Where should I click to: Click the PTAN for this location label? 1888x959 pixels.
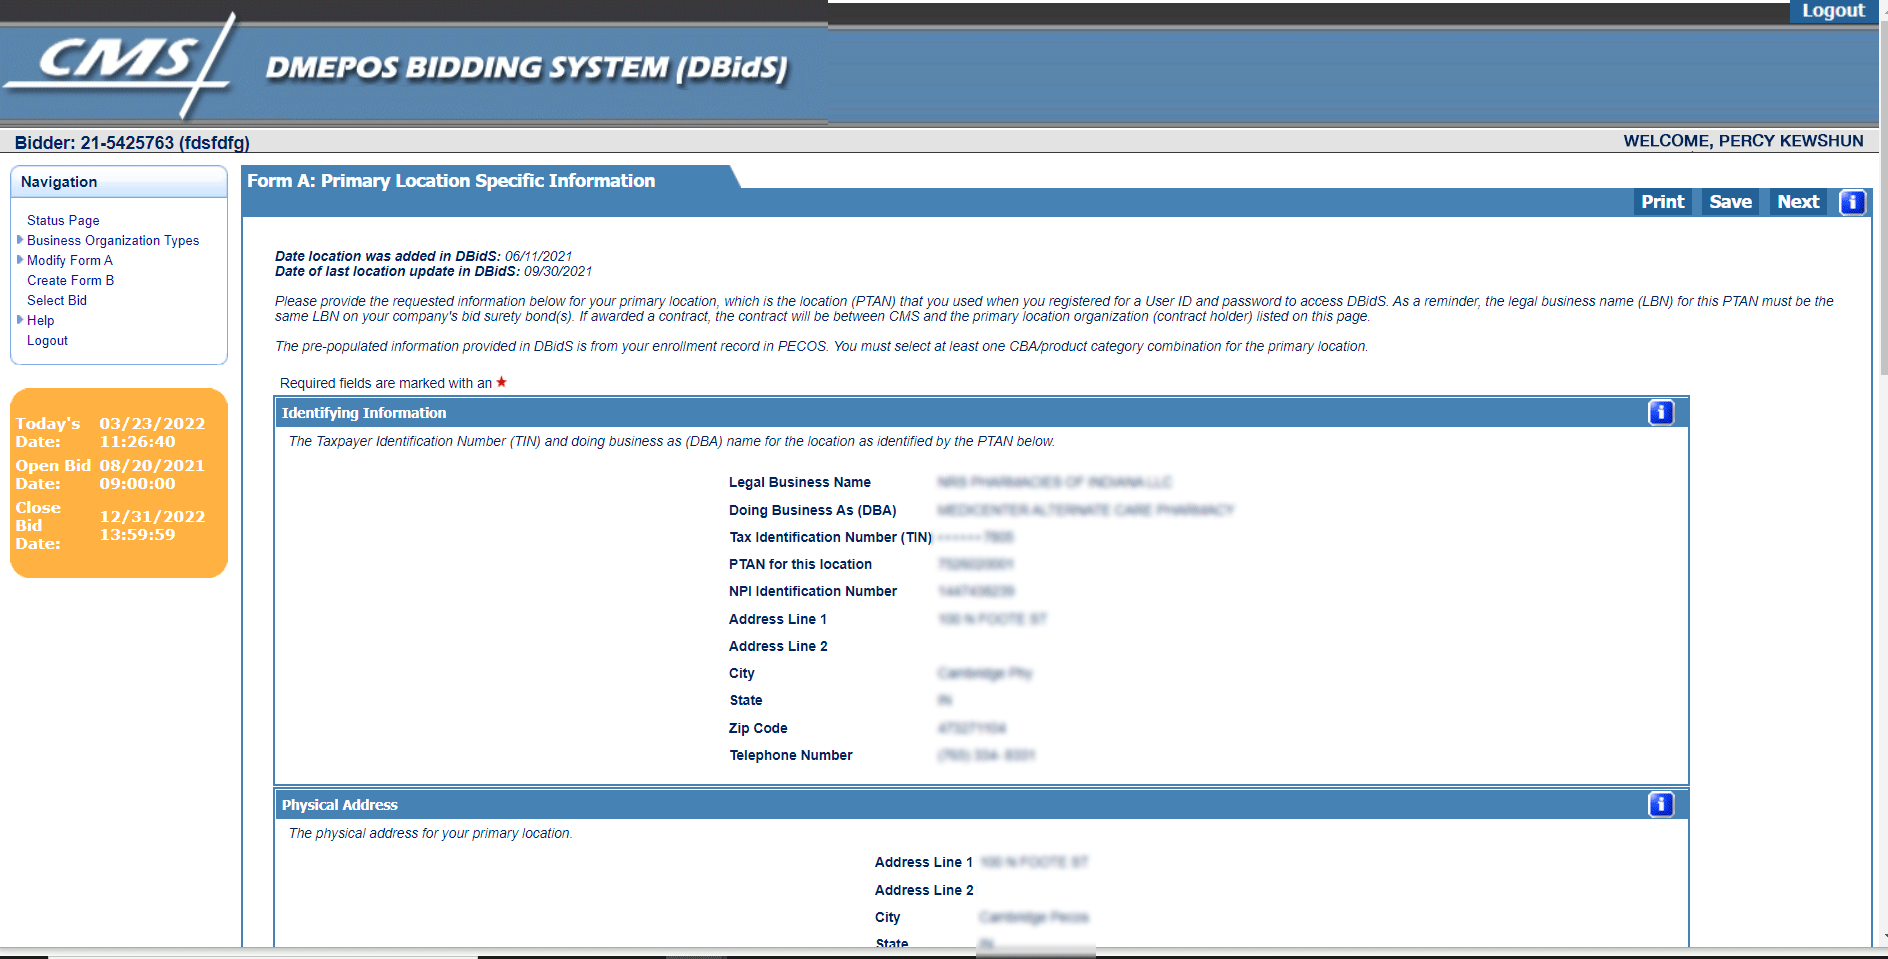click(800, 564)
